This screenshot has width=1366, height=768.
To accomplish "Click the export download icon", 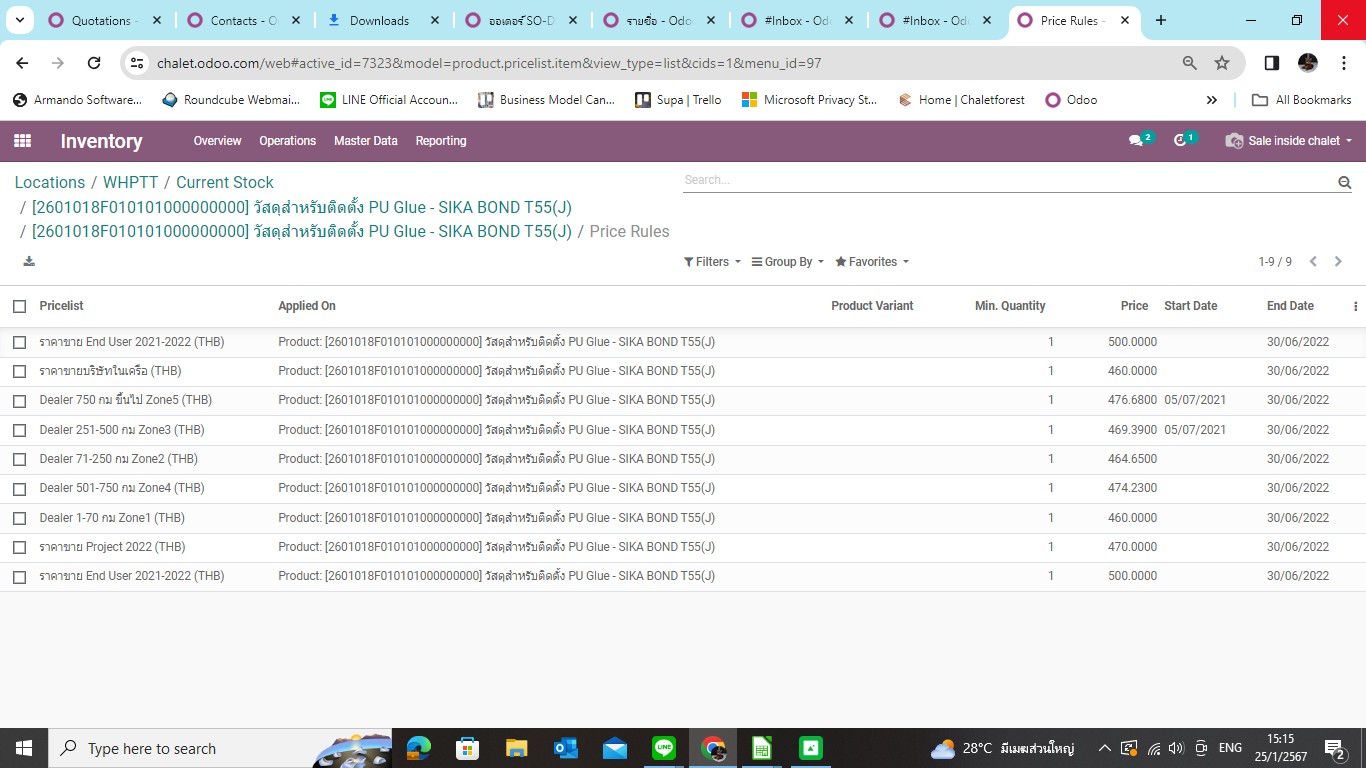I will (x=29, y=262).
